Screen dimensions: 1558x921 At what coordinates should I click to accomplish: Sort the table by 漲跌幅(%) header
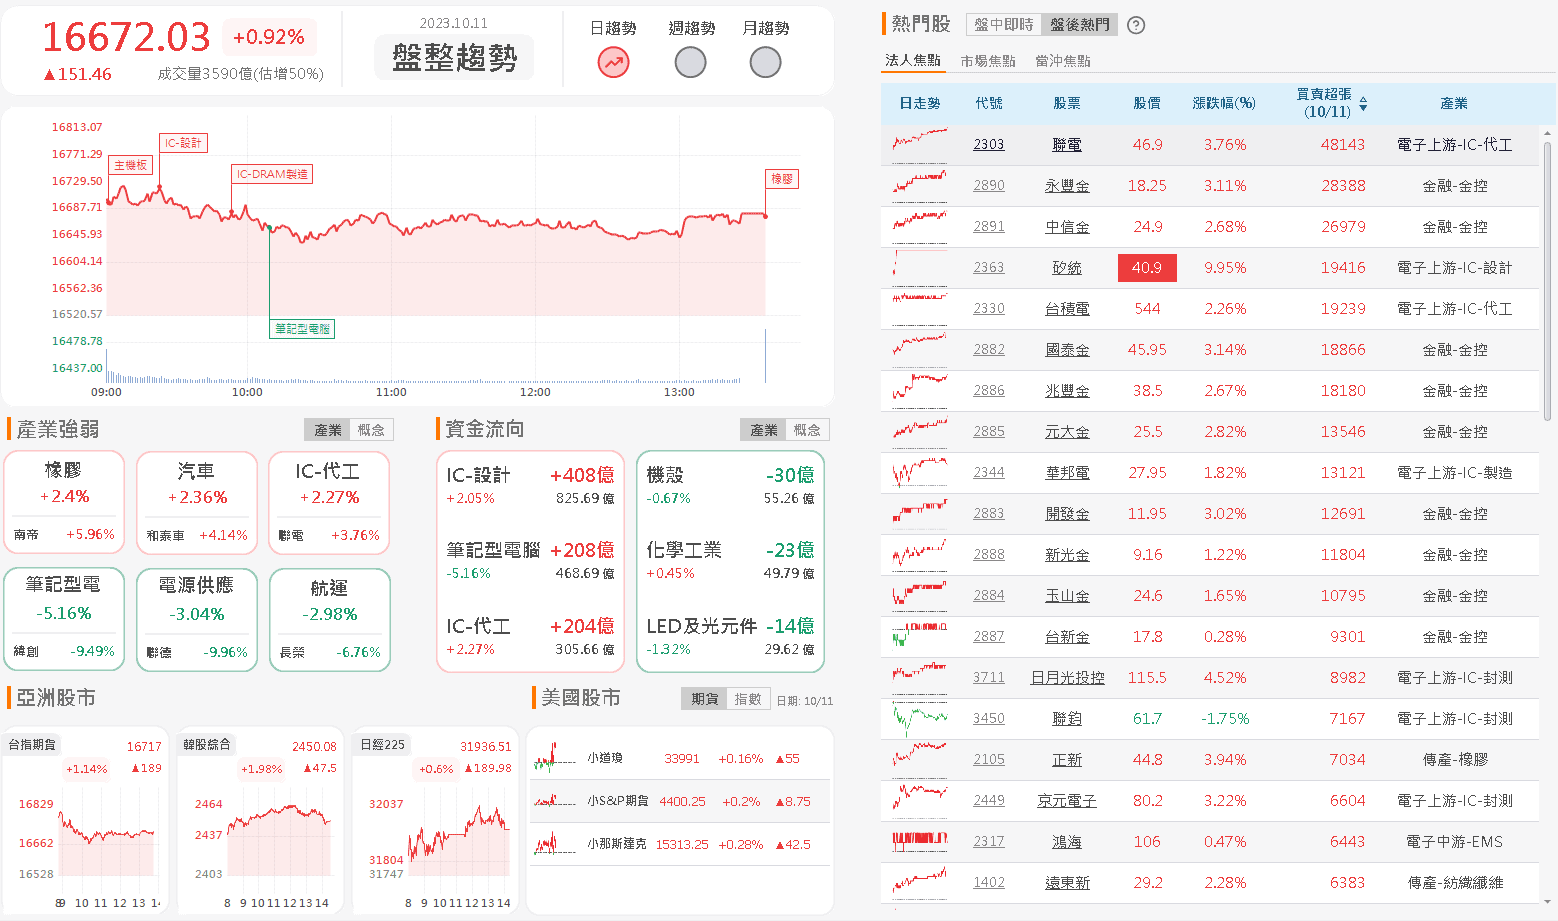click(1224, 104)
